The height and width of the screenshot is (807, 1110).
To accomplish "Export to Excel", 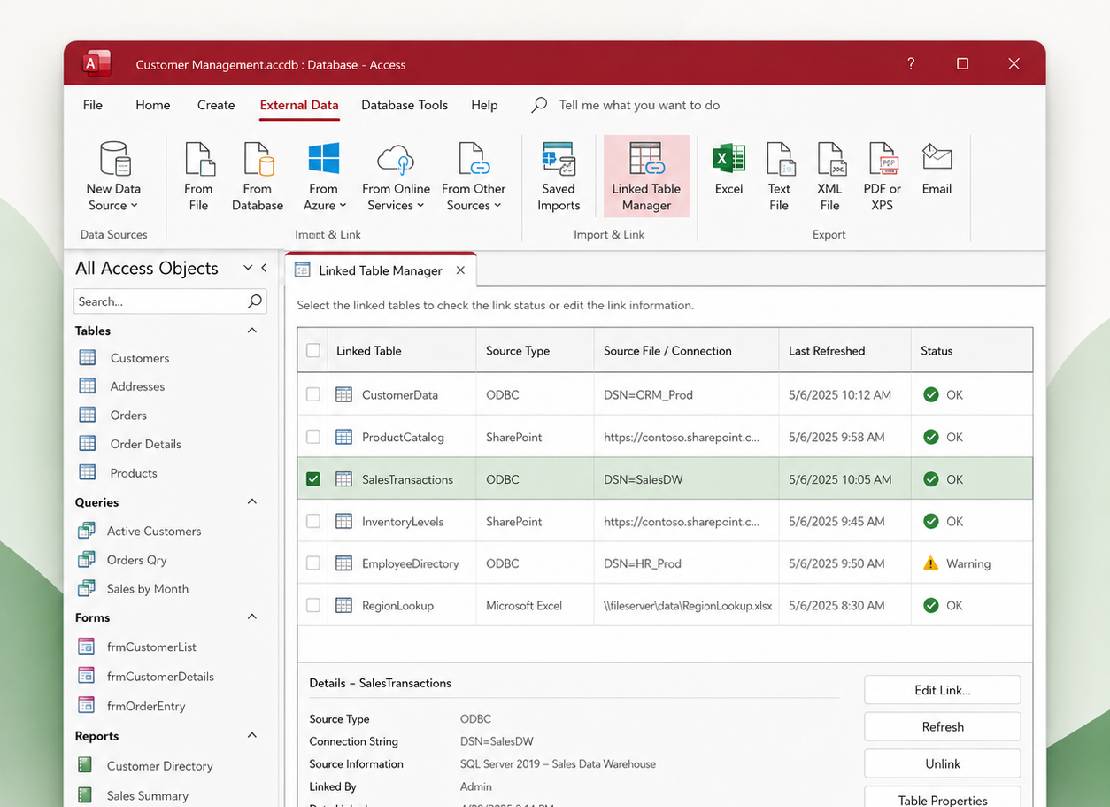I will (728, 169).
